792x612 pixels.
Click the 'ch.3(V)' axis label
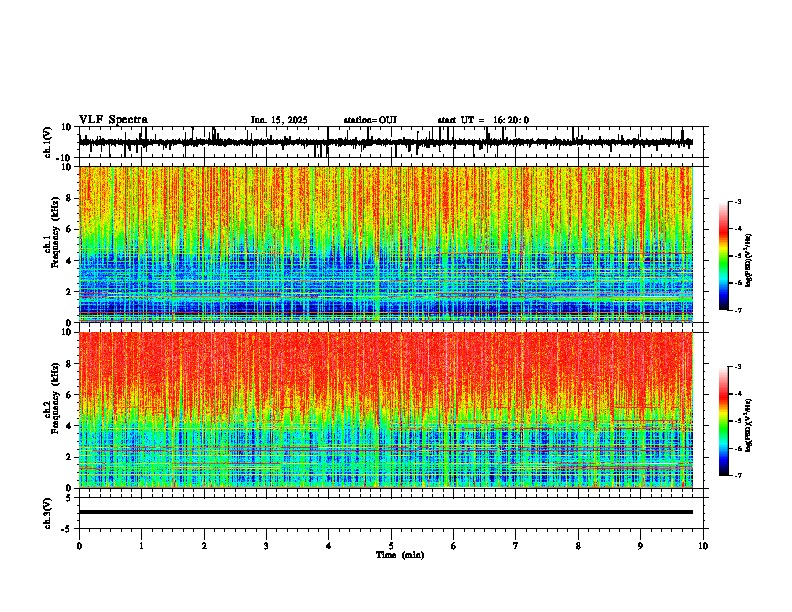tap(48, 513)
